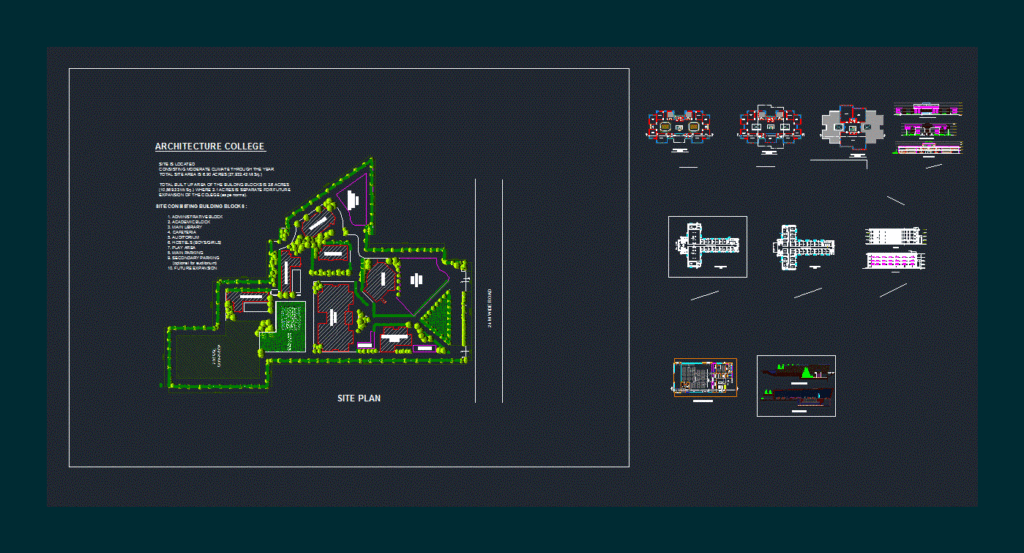
Task: Select the second red-and-blue floor plan drawing
Action: coord(770,127)
